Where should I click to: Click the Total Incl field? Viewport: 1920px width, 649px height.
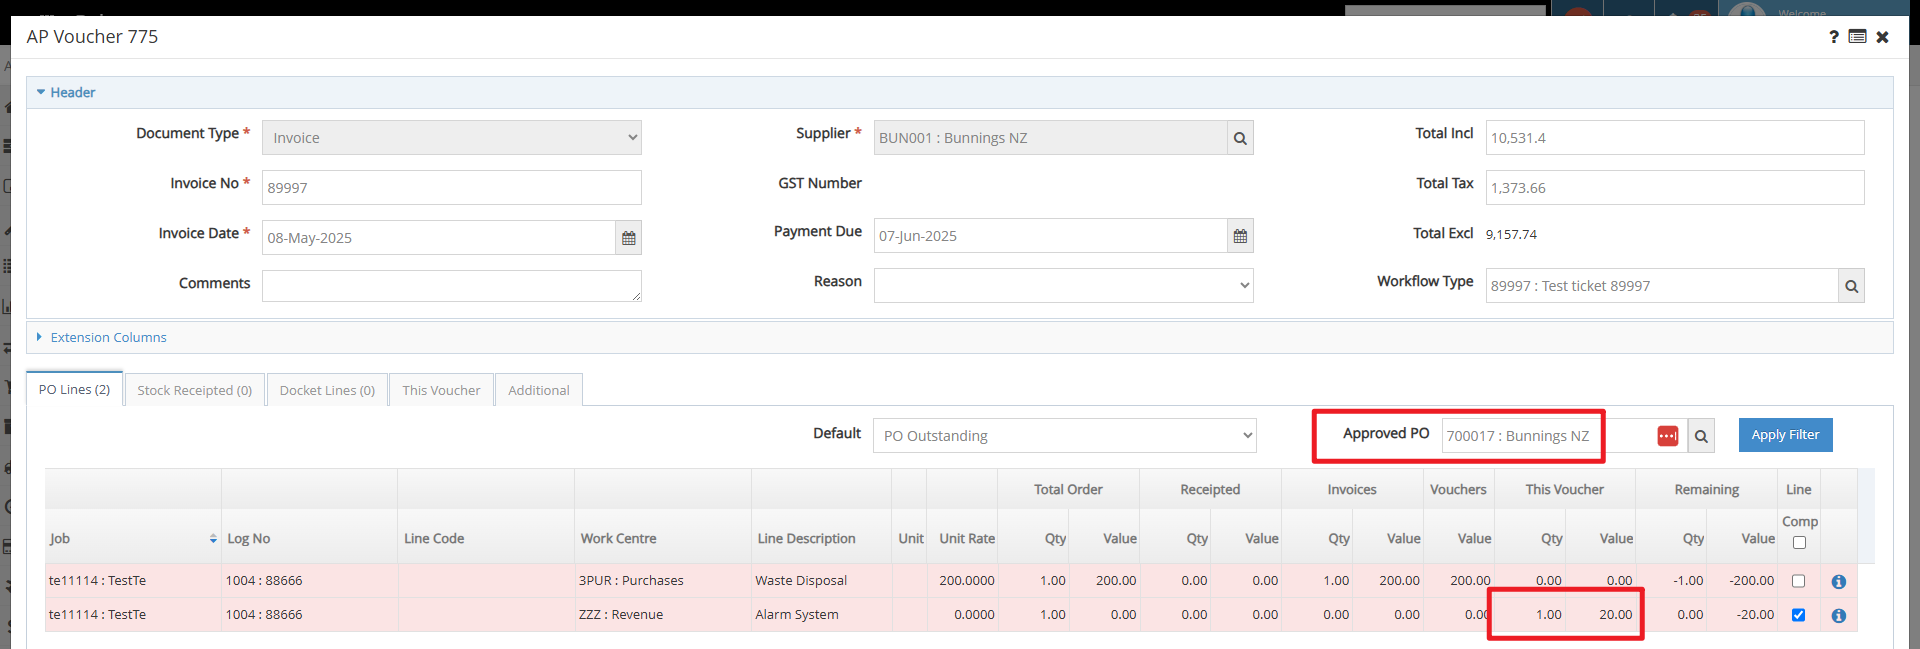pos(1675,138)
